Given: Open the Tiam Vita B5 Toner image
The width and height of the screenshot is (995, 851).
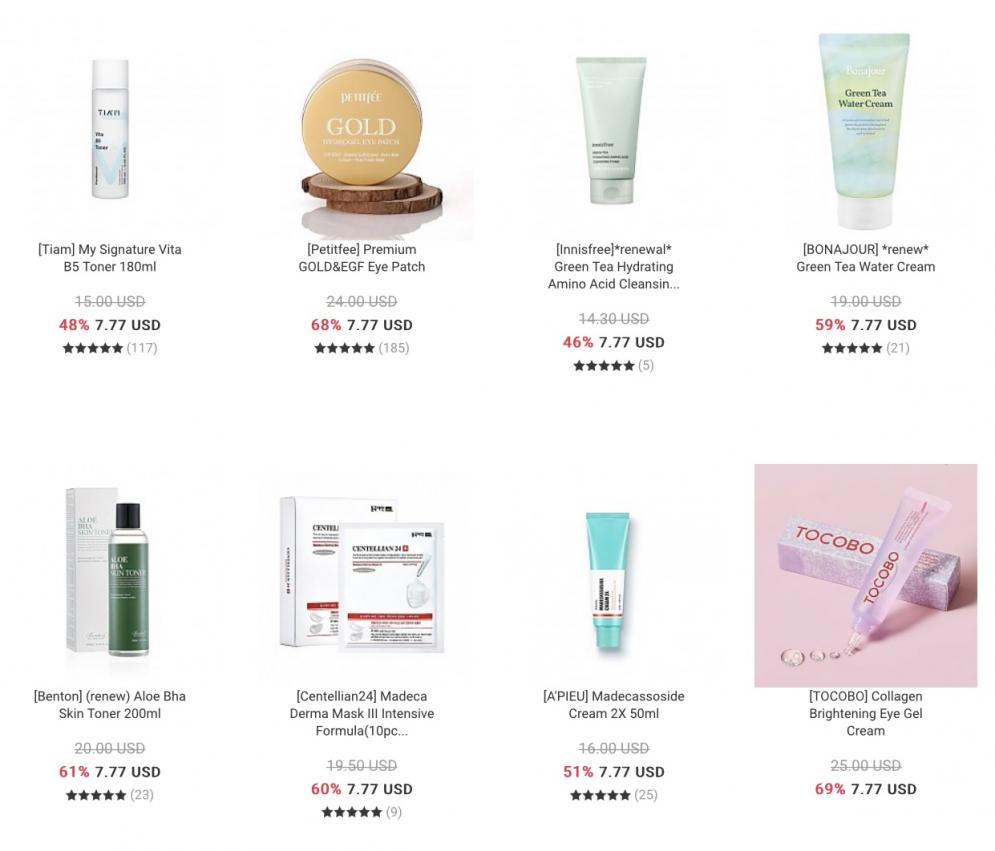Looking at the screenshot, I should [x=110, y=129].
